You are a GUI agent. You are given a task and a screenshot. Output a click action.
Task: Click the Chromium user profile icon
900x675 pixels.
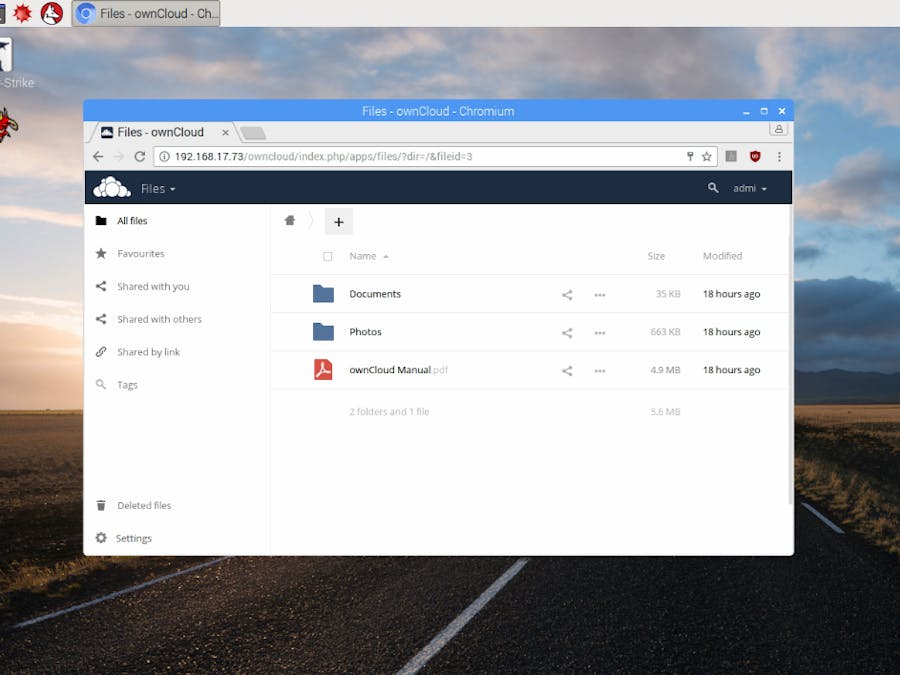[x=778, y=129]
